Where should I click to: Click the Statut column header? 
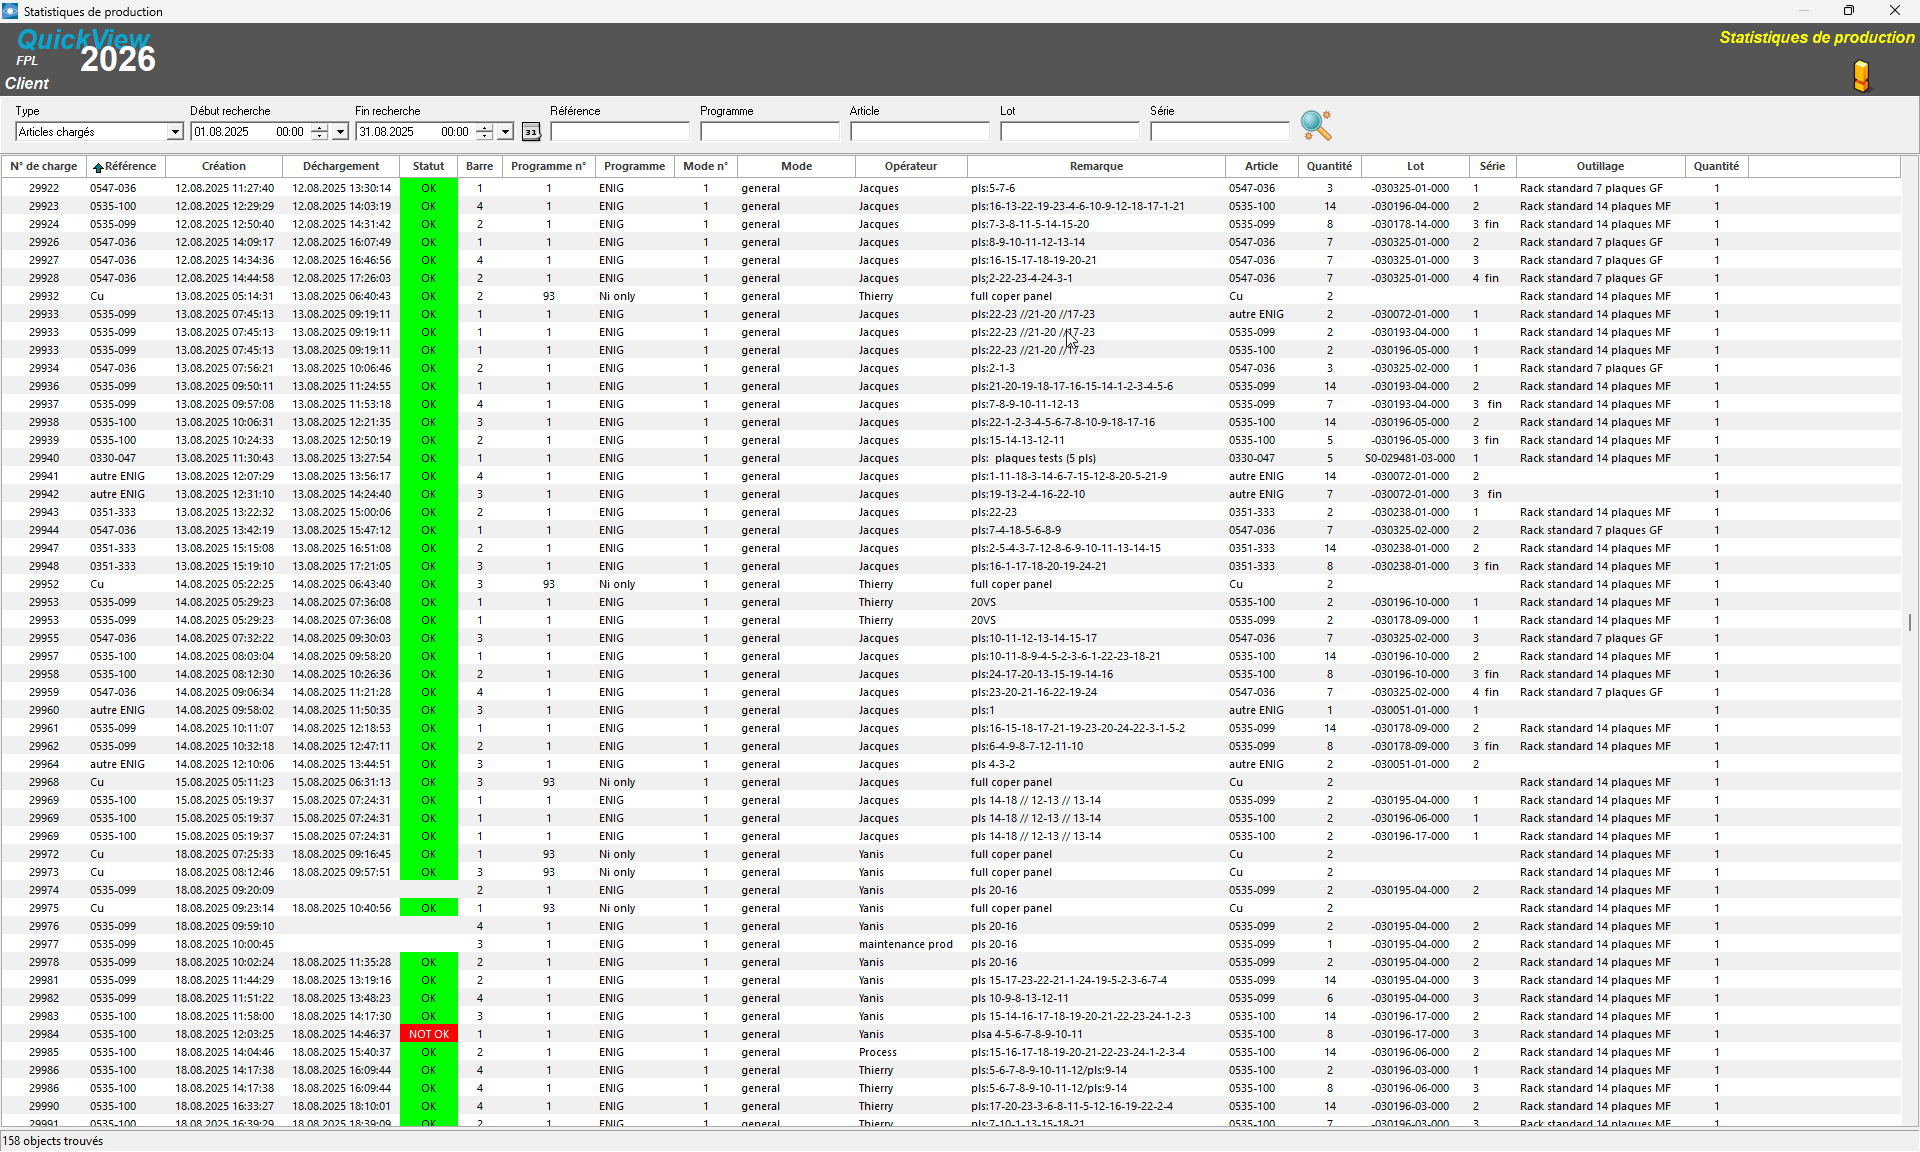(x=428, y=166)
